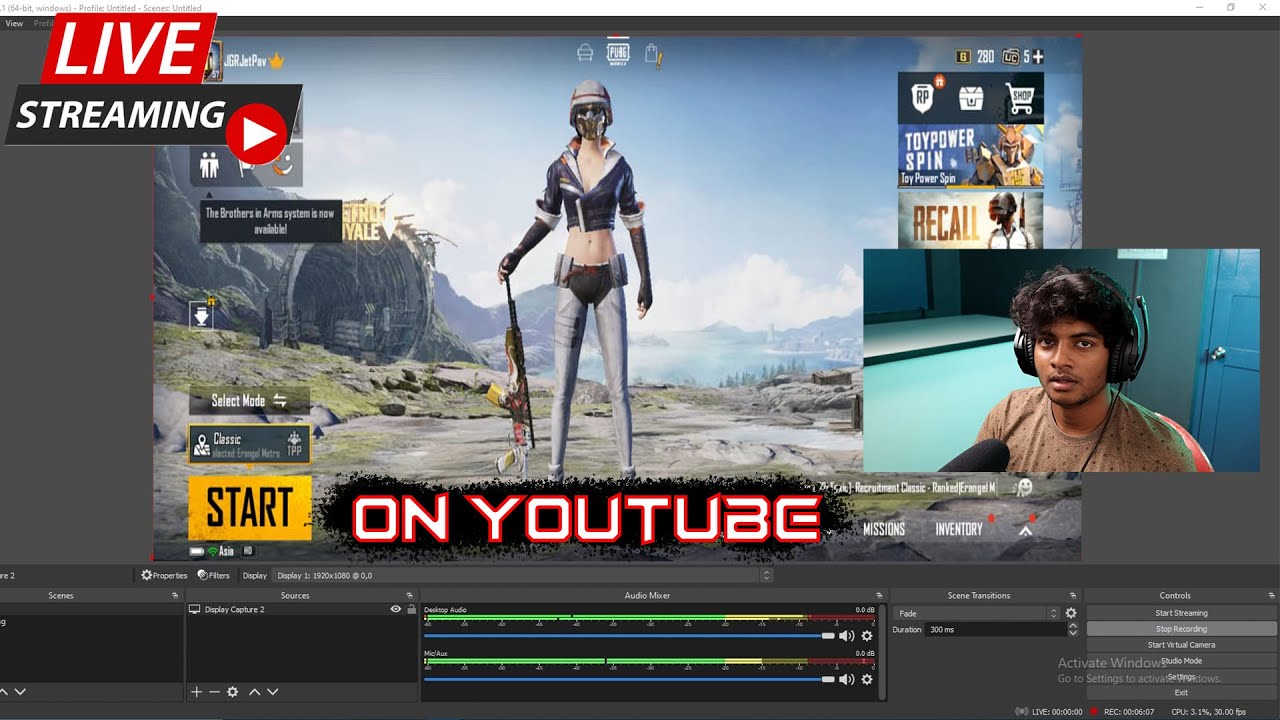The image size is (1280, 720).
Task: Click the JGRJetPav player name
Action: point(246,61)
